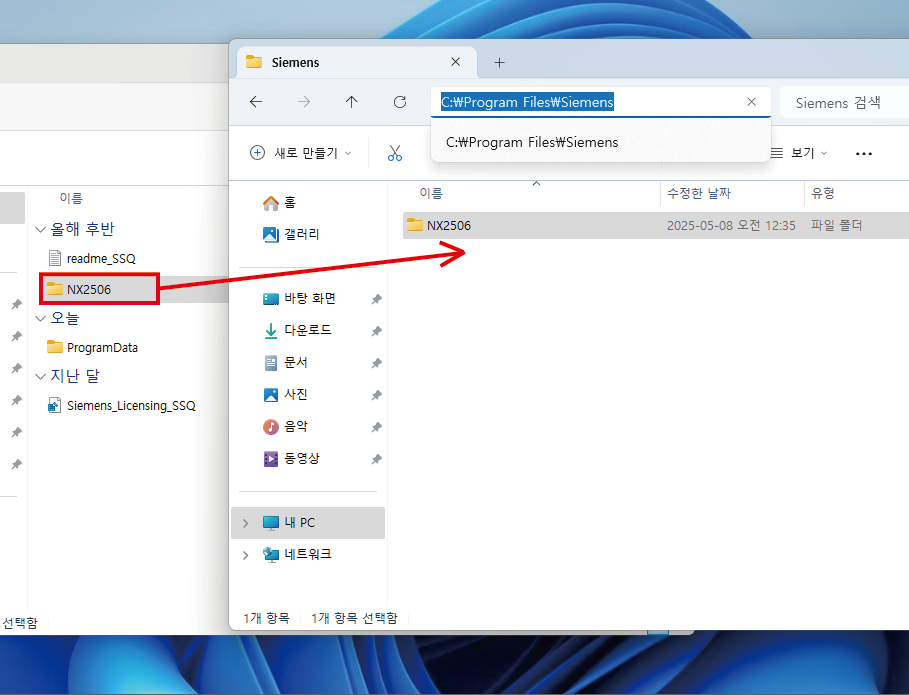This screenshot has height=695, width=909.
Task: Click the date 2025-05-08 오전 12:35
Action: [x=731, y=225]
